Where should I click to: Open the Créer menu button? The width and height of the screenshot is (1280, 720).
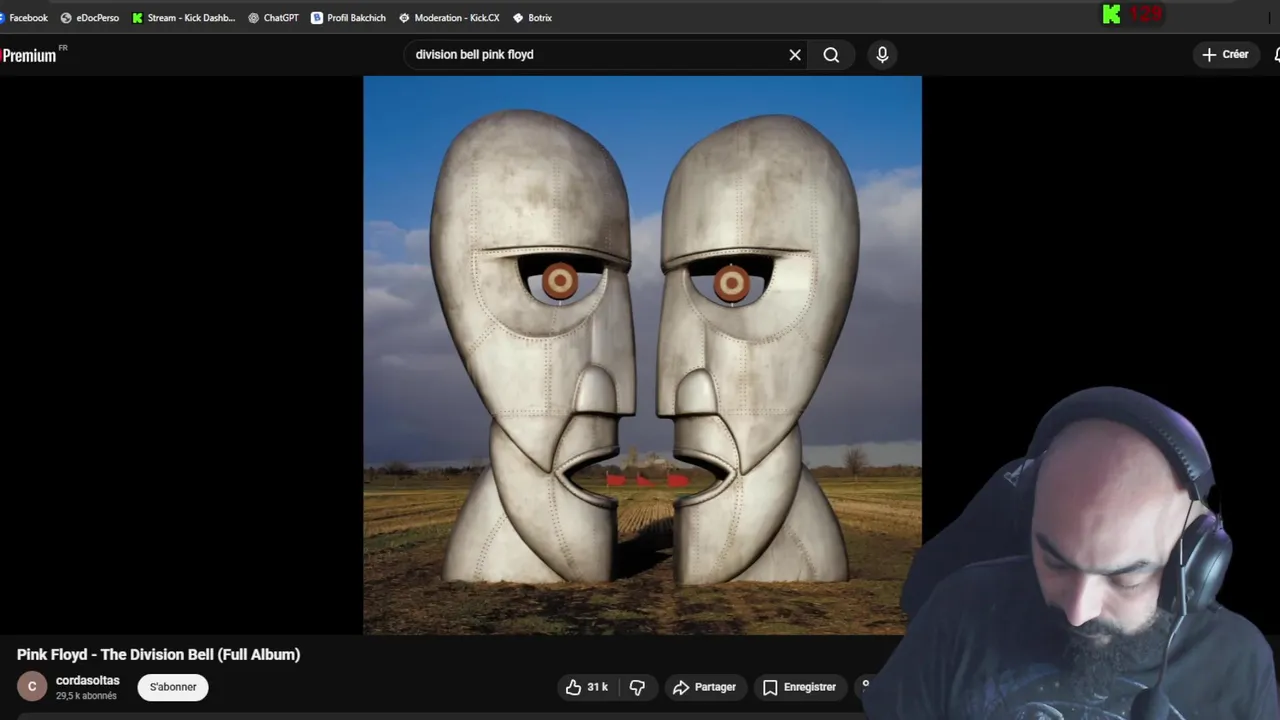1225,55
